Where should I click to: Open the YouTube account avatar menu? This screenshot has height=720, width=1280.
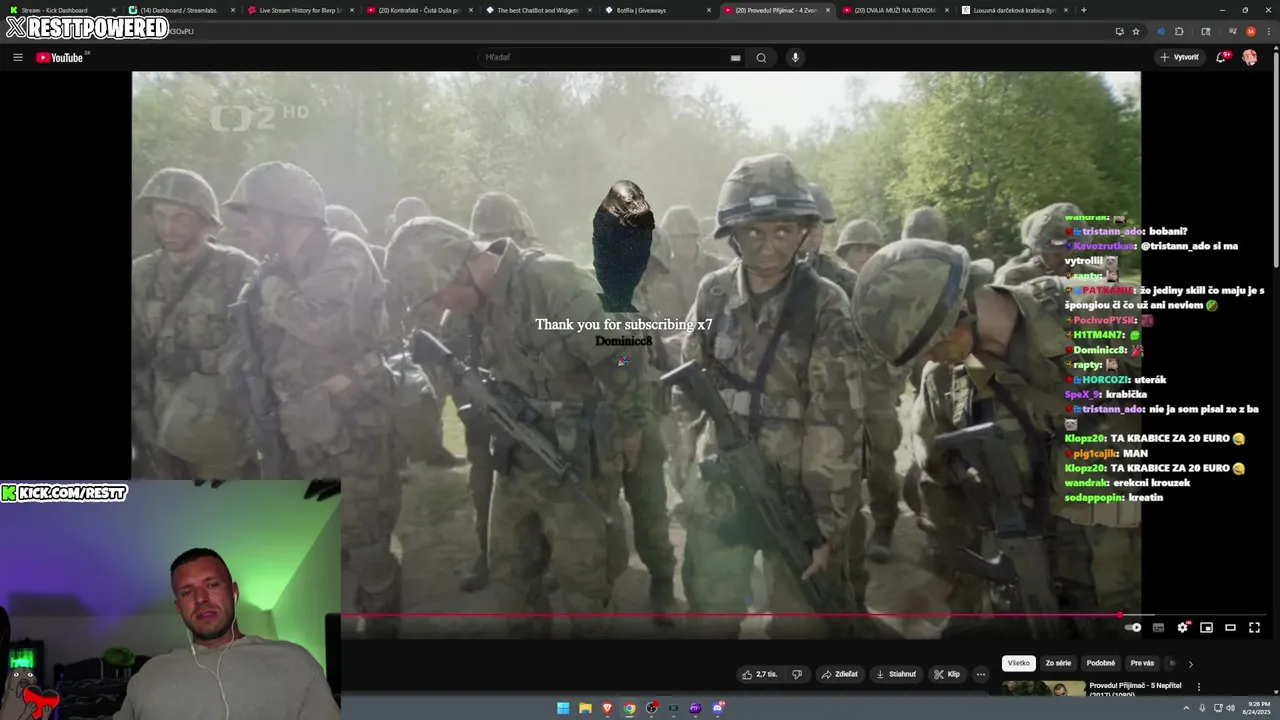tap(1250, 57)
